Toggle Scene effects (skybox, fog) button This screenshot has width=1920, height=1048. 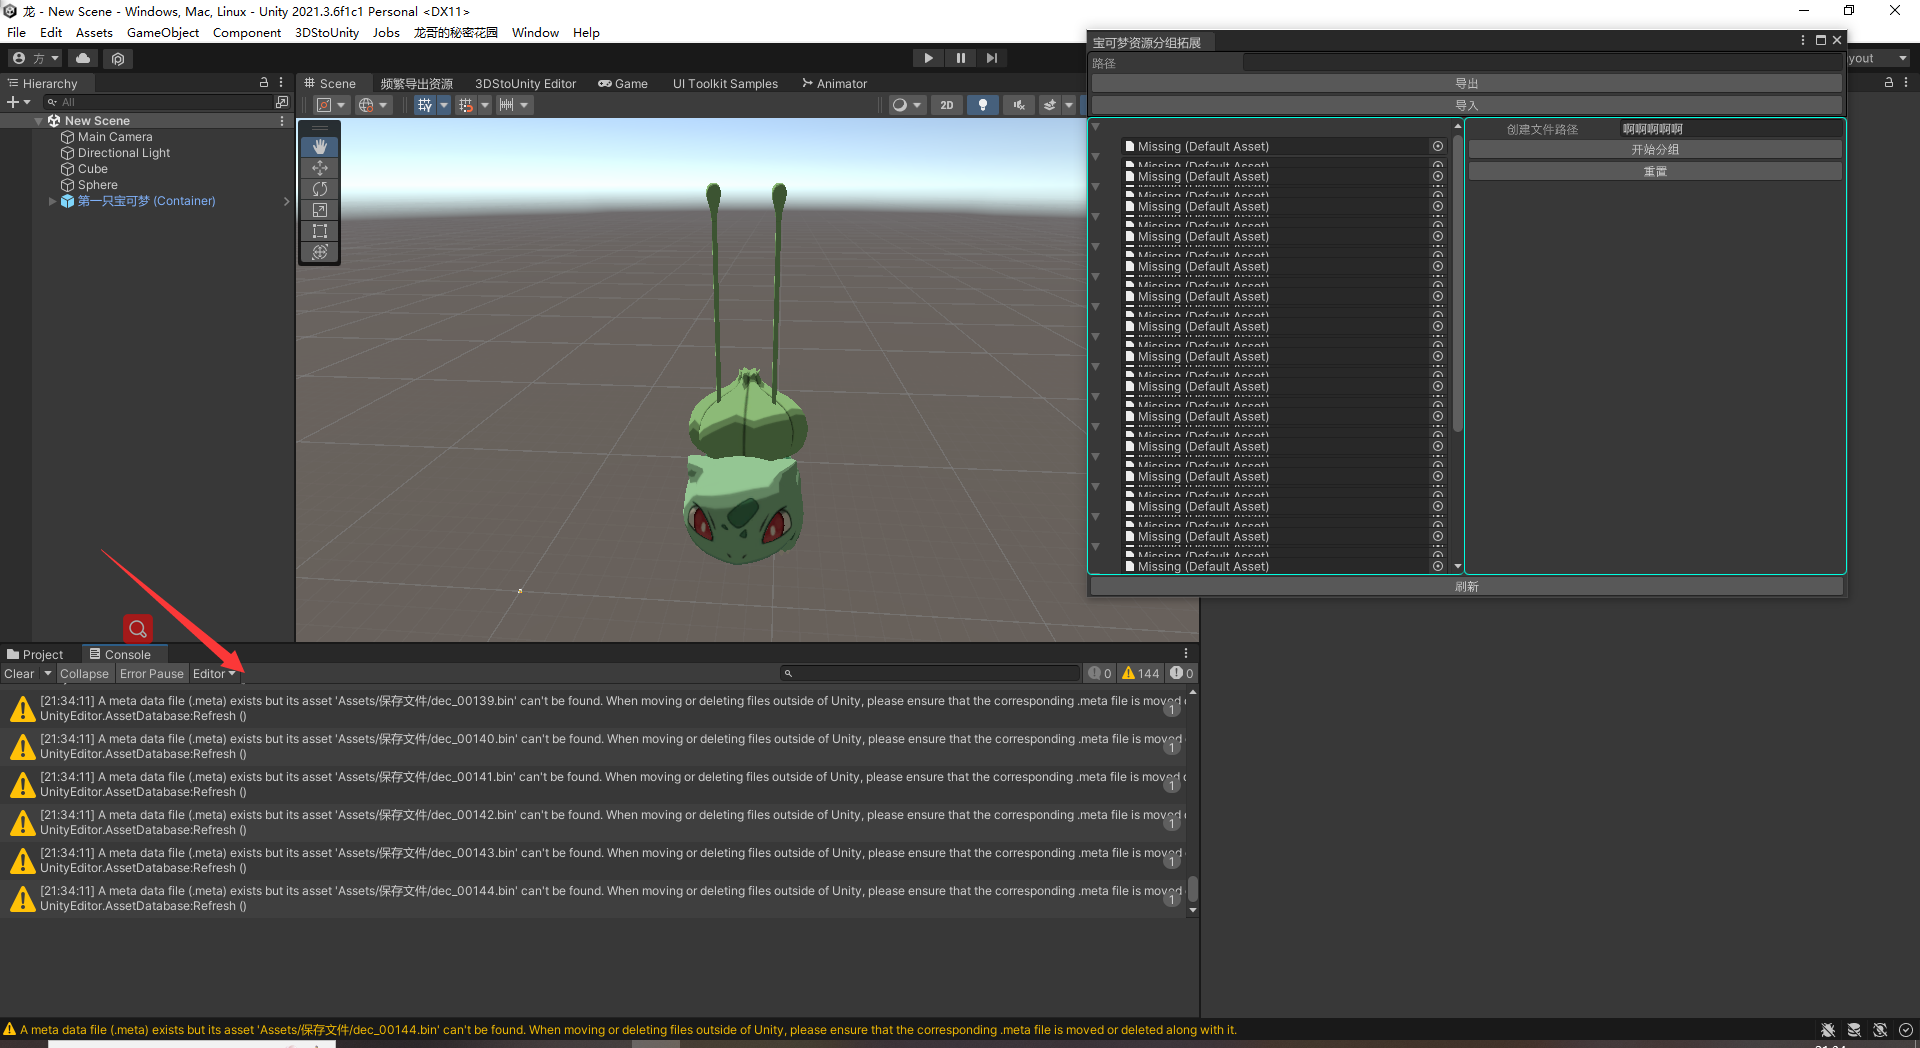coord(1049,105)
